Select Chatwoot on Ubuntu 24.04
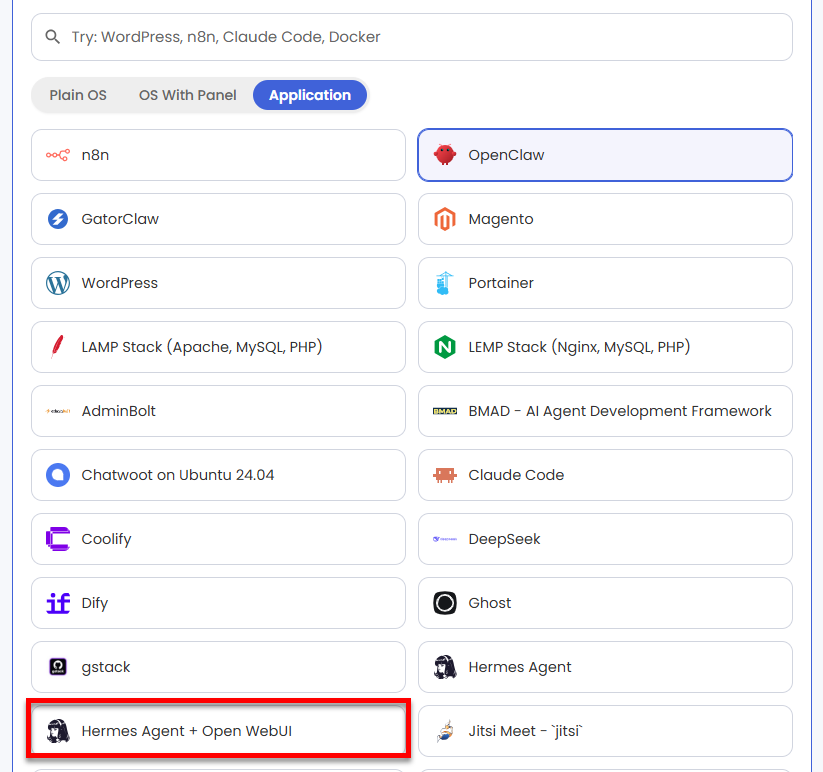 pos(218,475)
